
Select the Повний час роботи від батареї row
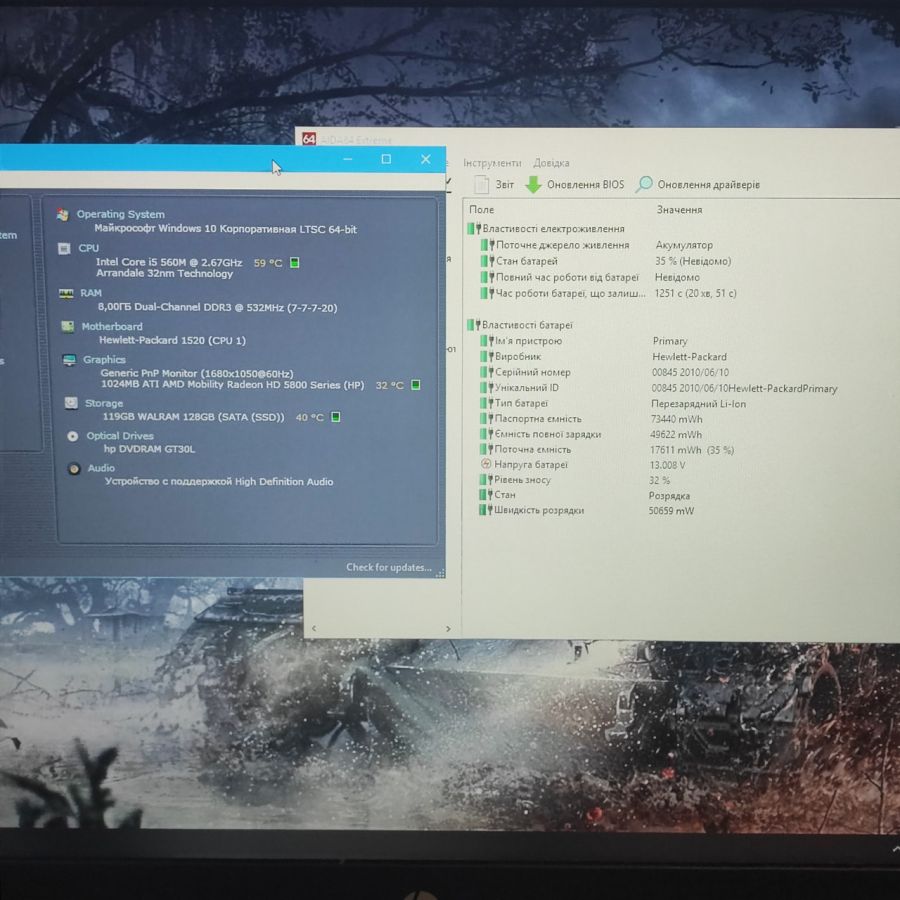(591, 277)
